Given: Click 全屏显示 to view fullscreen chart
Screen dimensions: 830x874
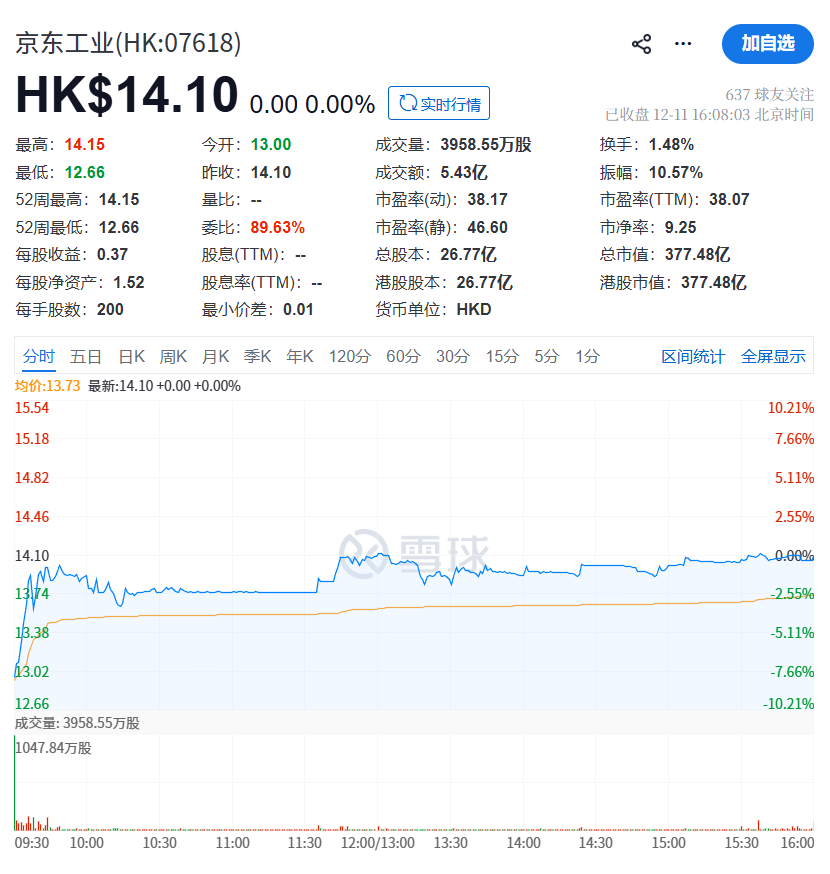Looking at the screenshot, I should (773, 357).
